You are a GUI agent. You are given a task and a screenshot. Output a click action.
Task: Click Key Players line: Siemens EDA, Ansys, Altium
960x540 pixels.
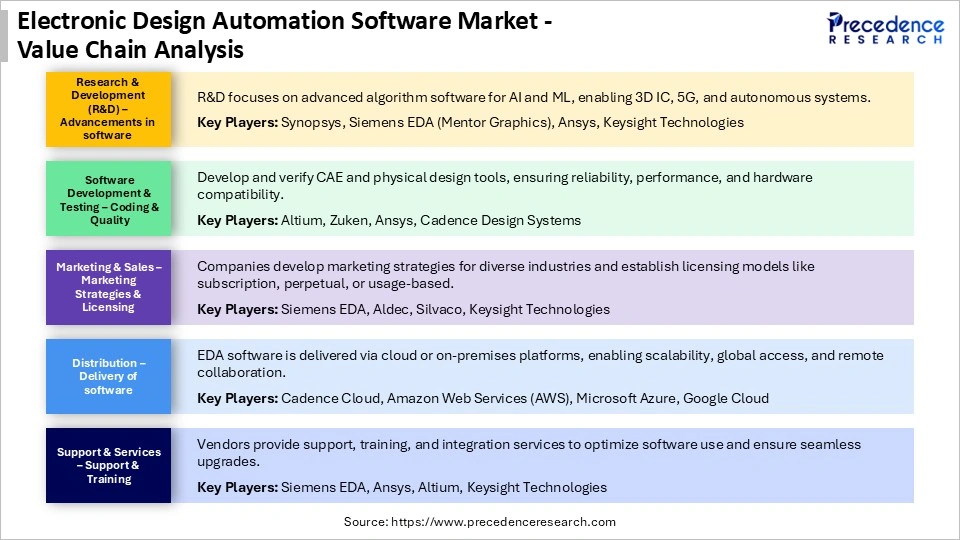pyautogui.click(x=402, y=488)
